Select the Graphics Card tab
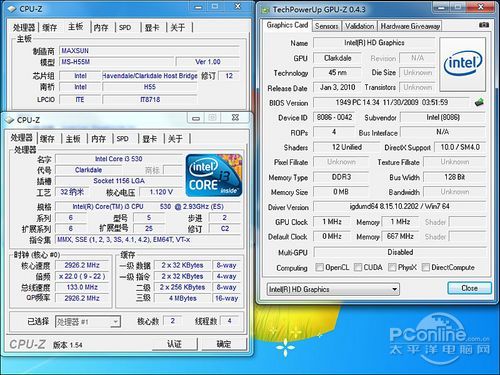 [287, 25]
